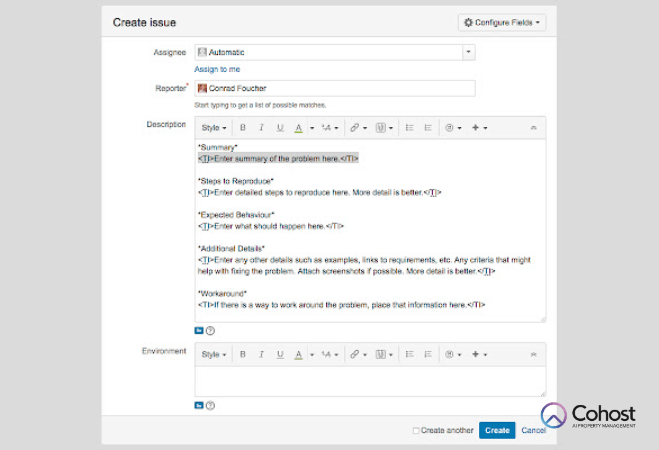Insert numbered list in Description toolbar
Screen dimensions: 659x450
(428, 128)
